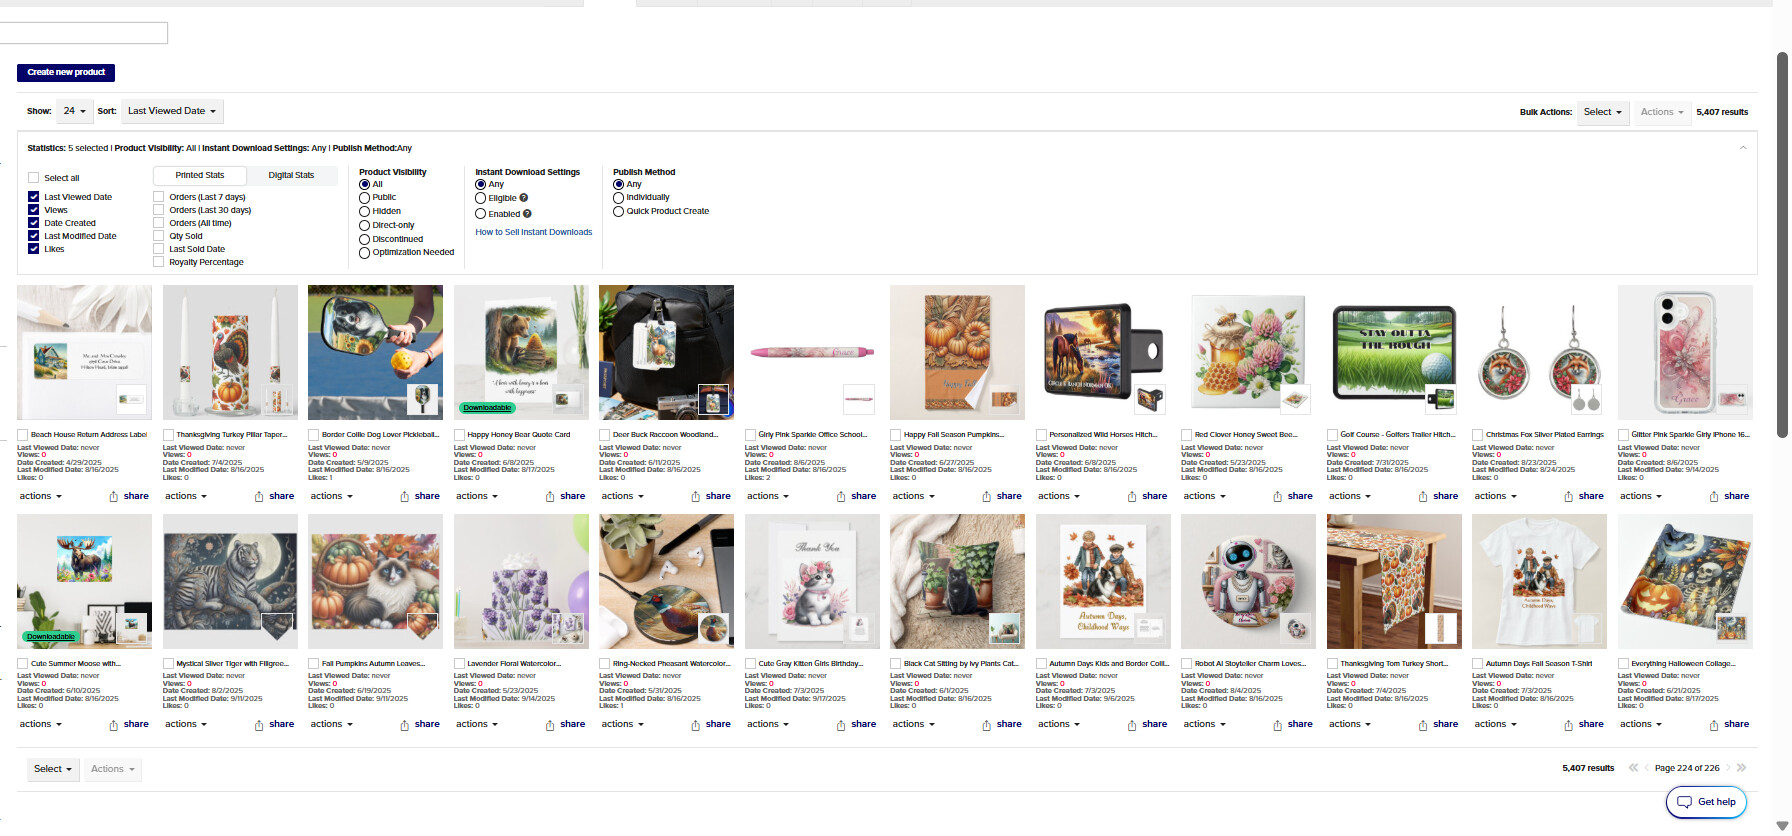Click help icon next to Eligible option
The image size is (1792, 836).
point(524,198)
